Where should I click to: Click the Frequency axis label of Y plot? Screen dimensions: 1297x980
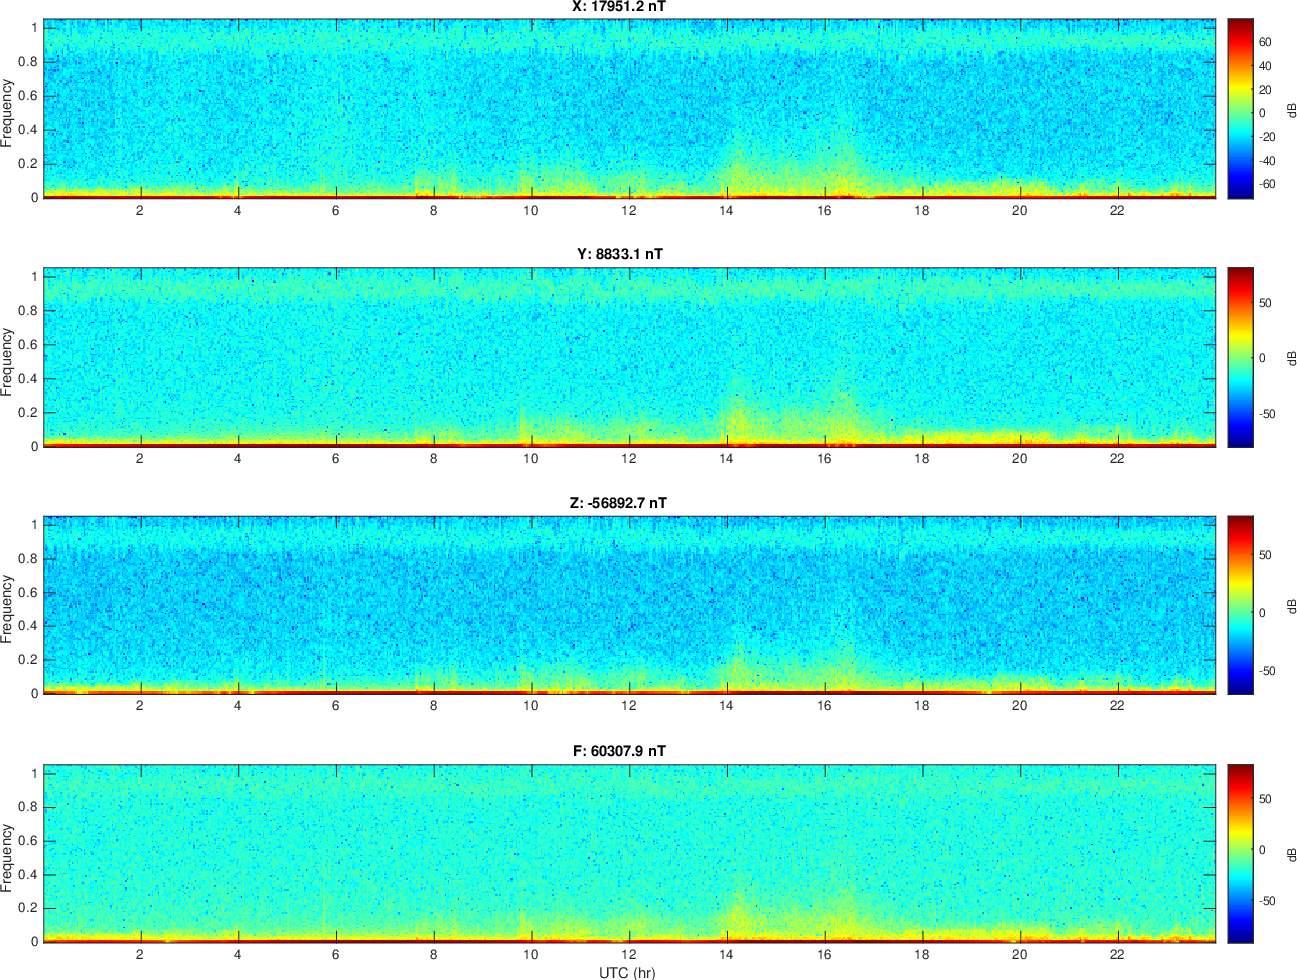click(x=8, y=362)
